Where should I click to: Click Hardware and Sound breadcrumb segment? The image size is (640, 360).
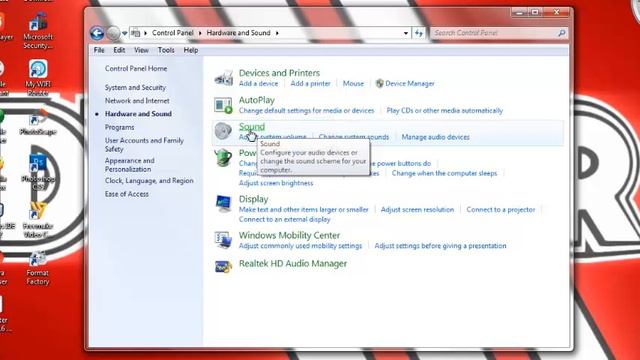pyautogui.click(x=238, y=33)
